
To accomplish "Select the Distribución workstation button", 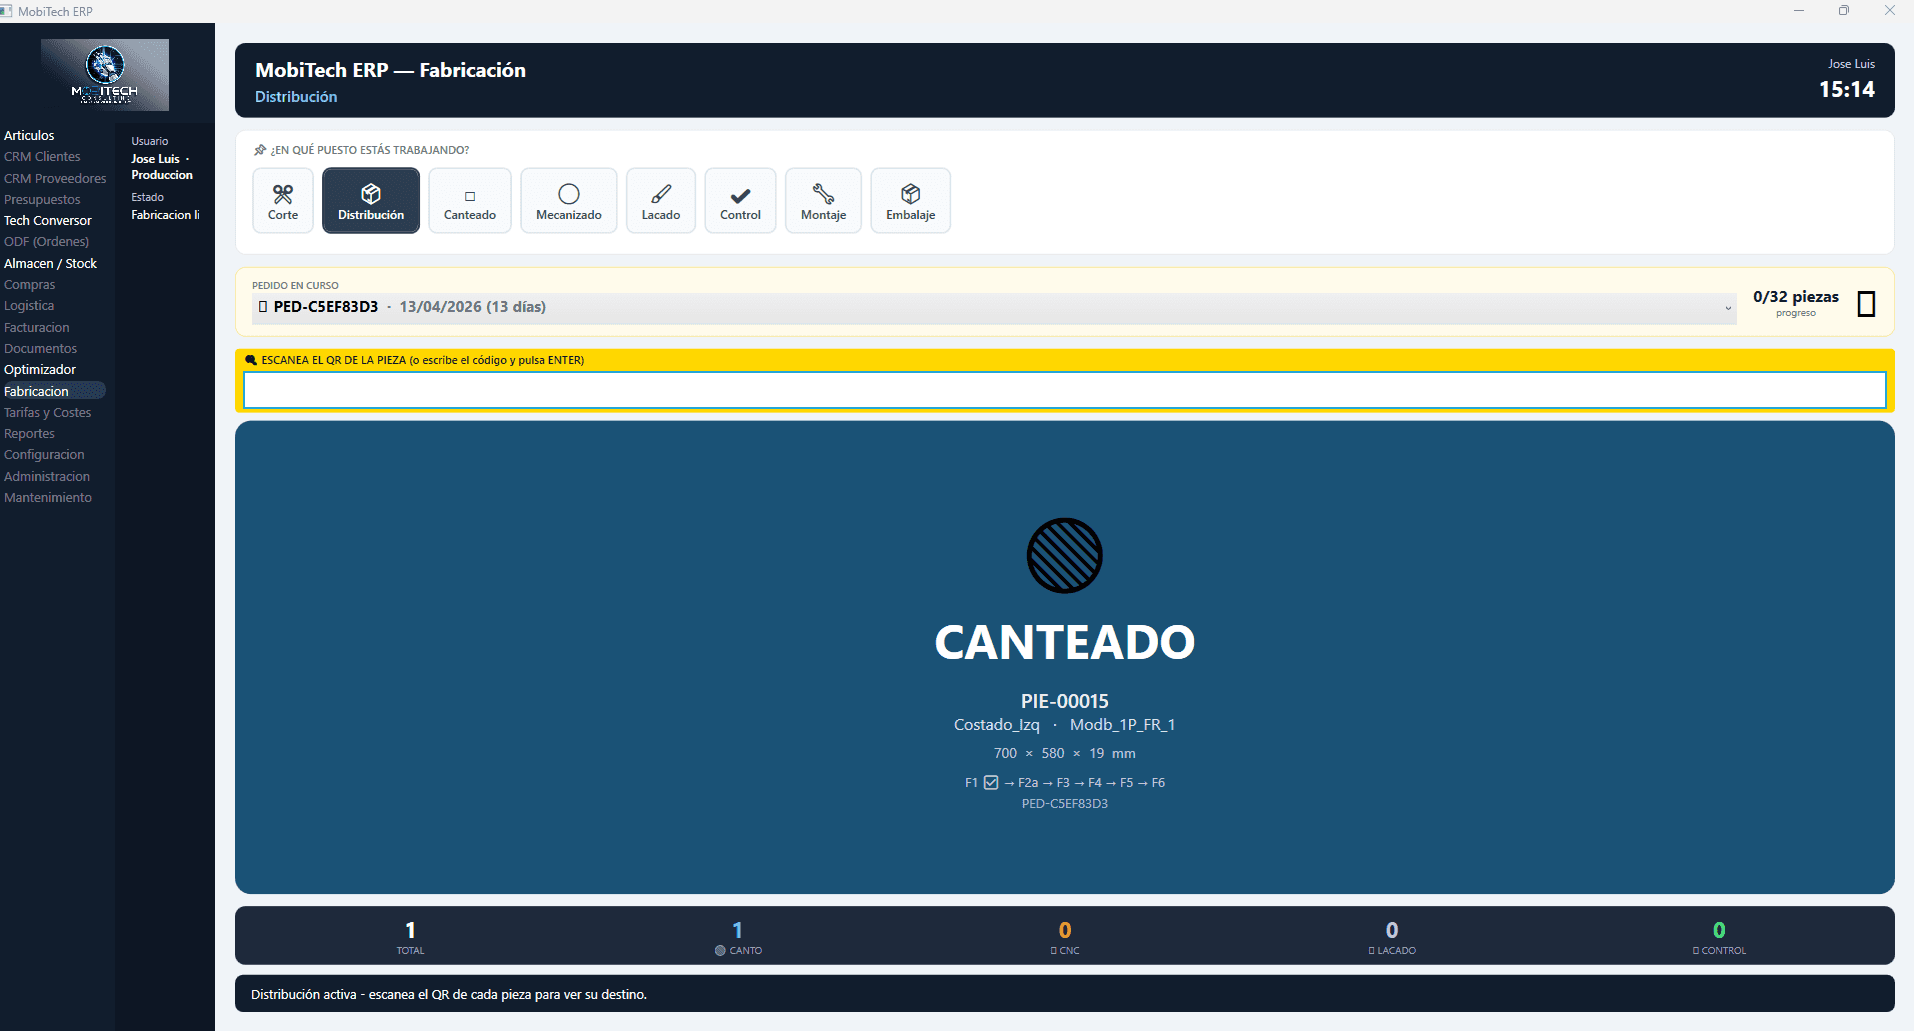I will (371, 201).
